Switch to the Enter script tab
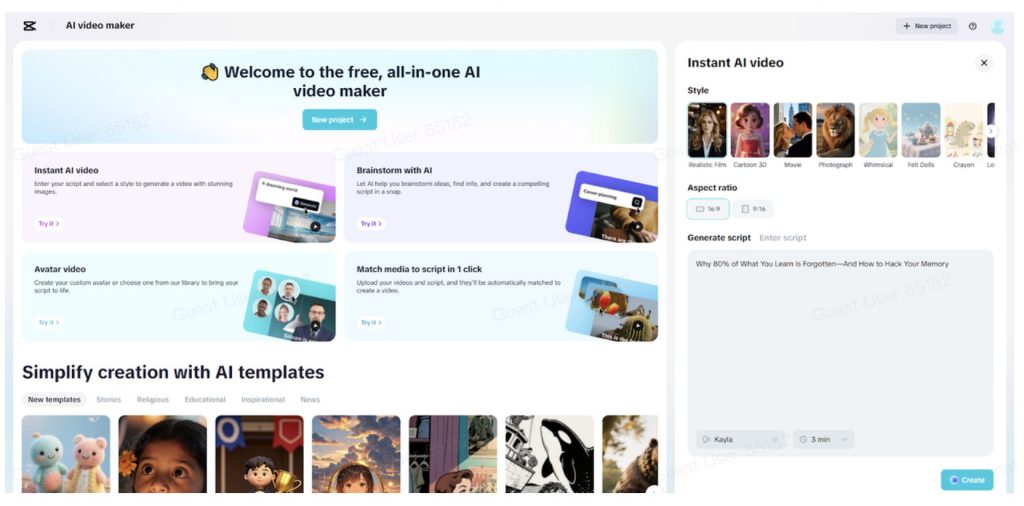The image size is (1024, 506). 782,238
